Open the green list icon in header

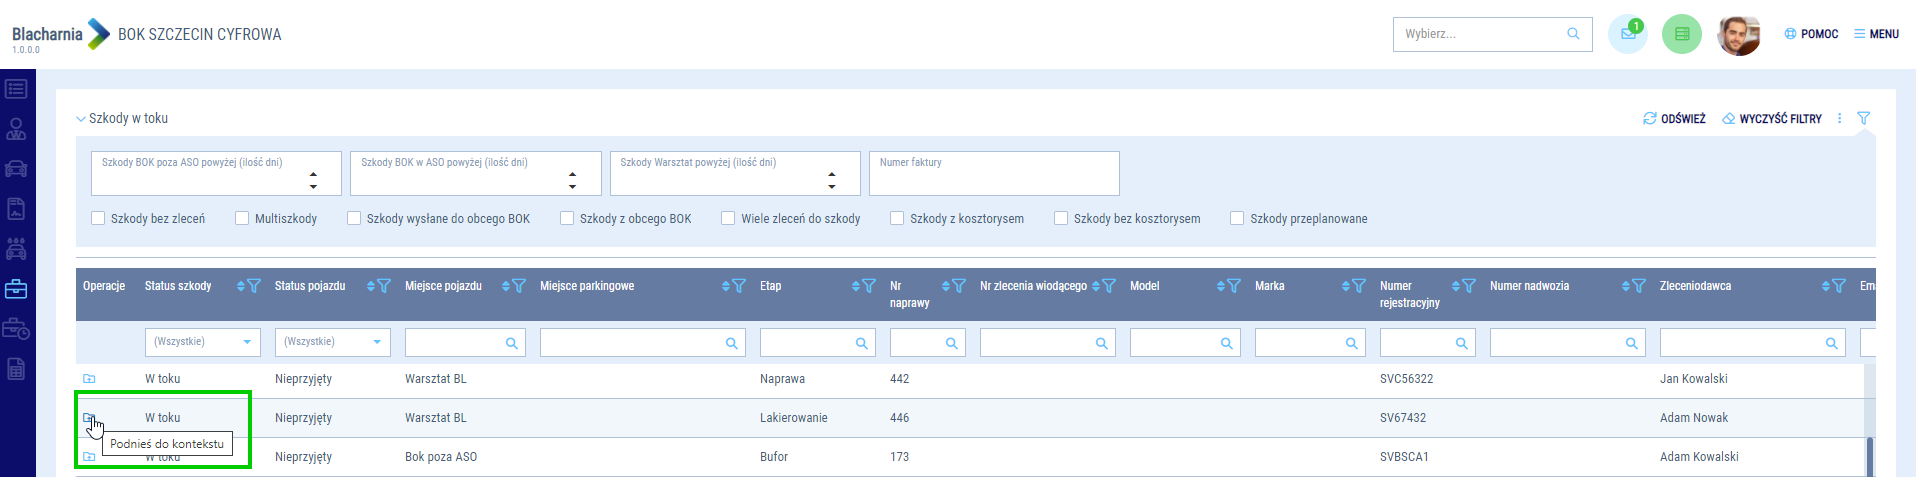pos(1681,34)
